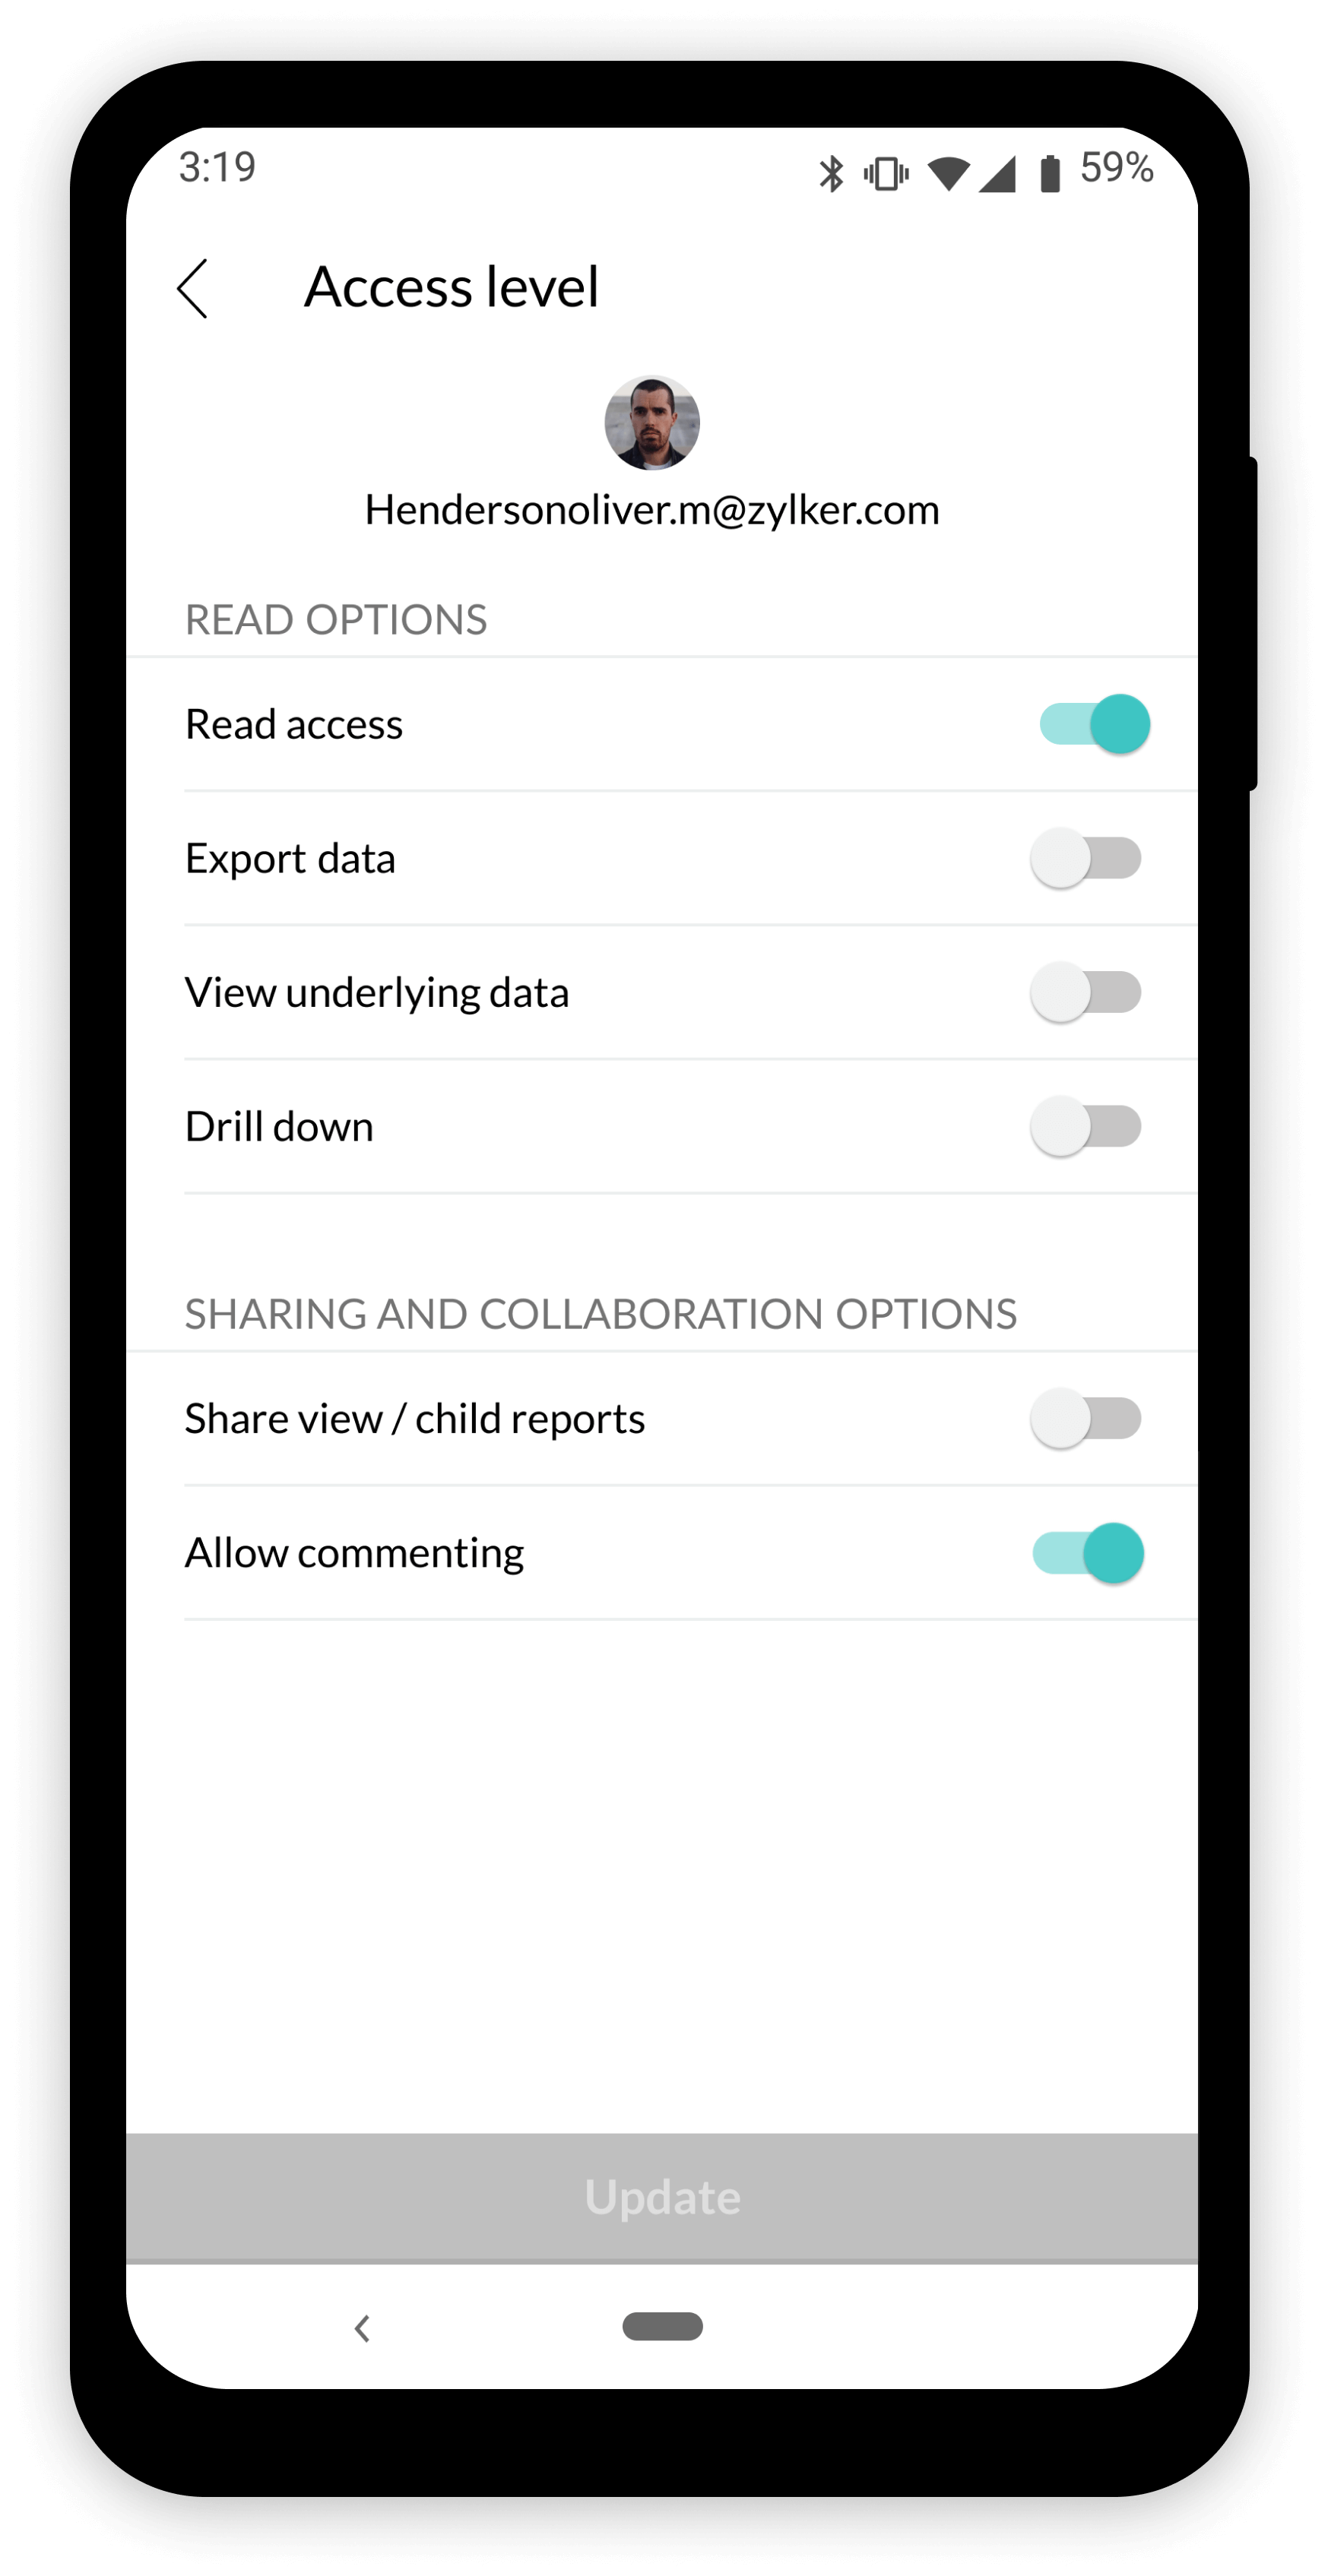Tap the vibrate mode status icon
The image size is (1328, 2576).
886,173
